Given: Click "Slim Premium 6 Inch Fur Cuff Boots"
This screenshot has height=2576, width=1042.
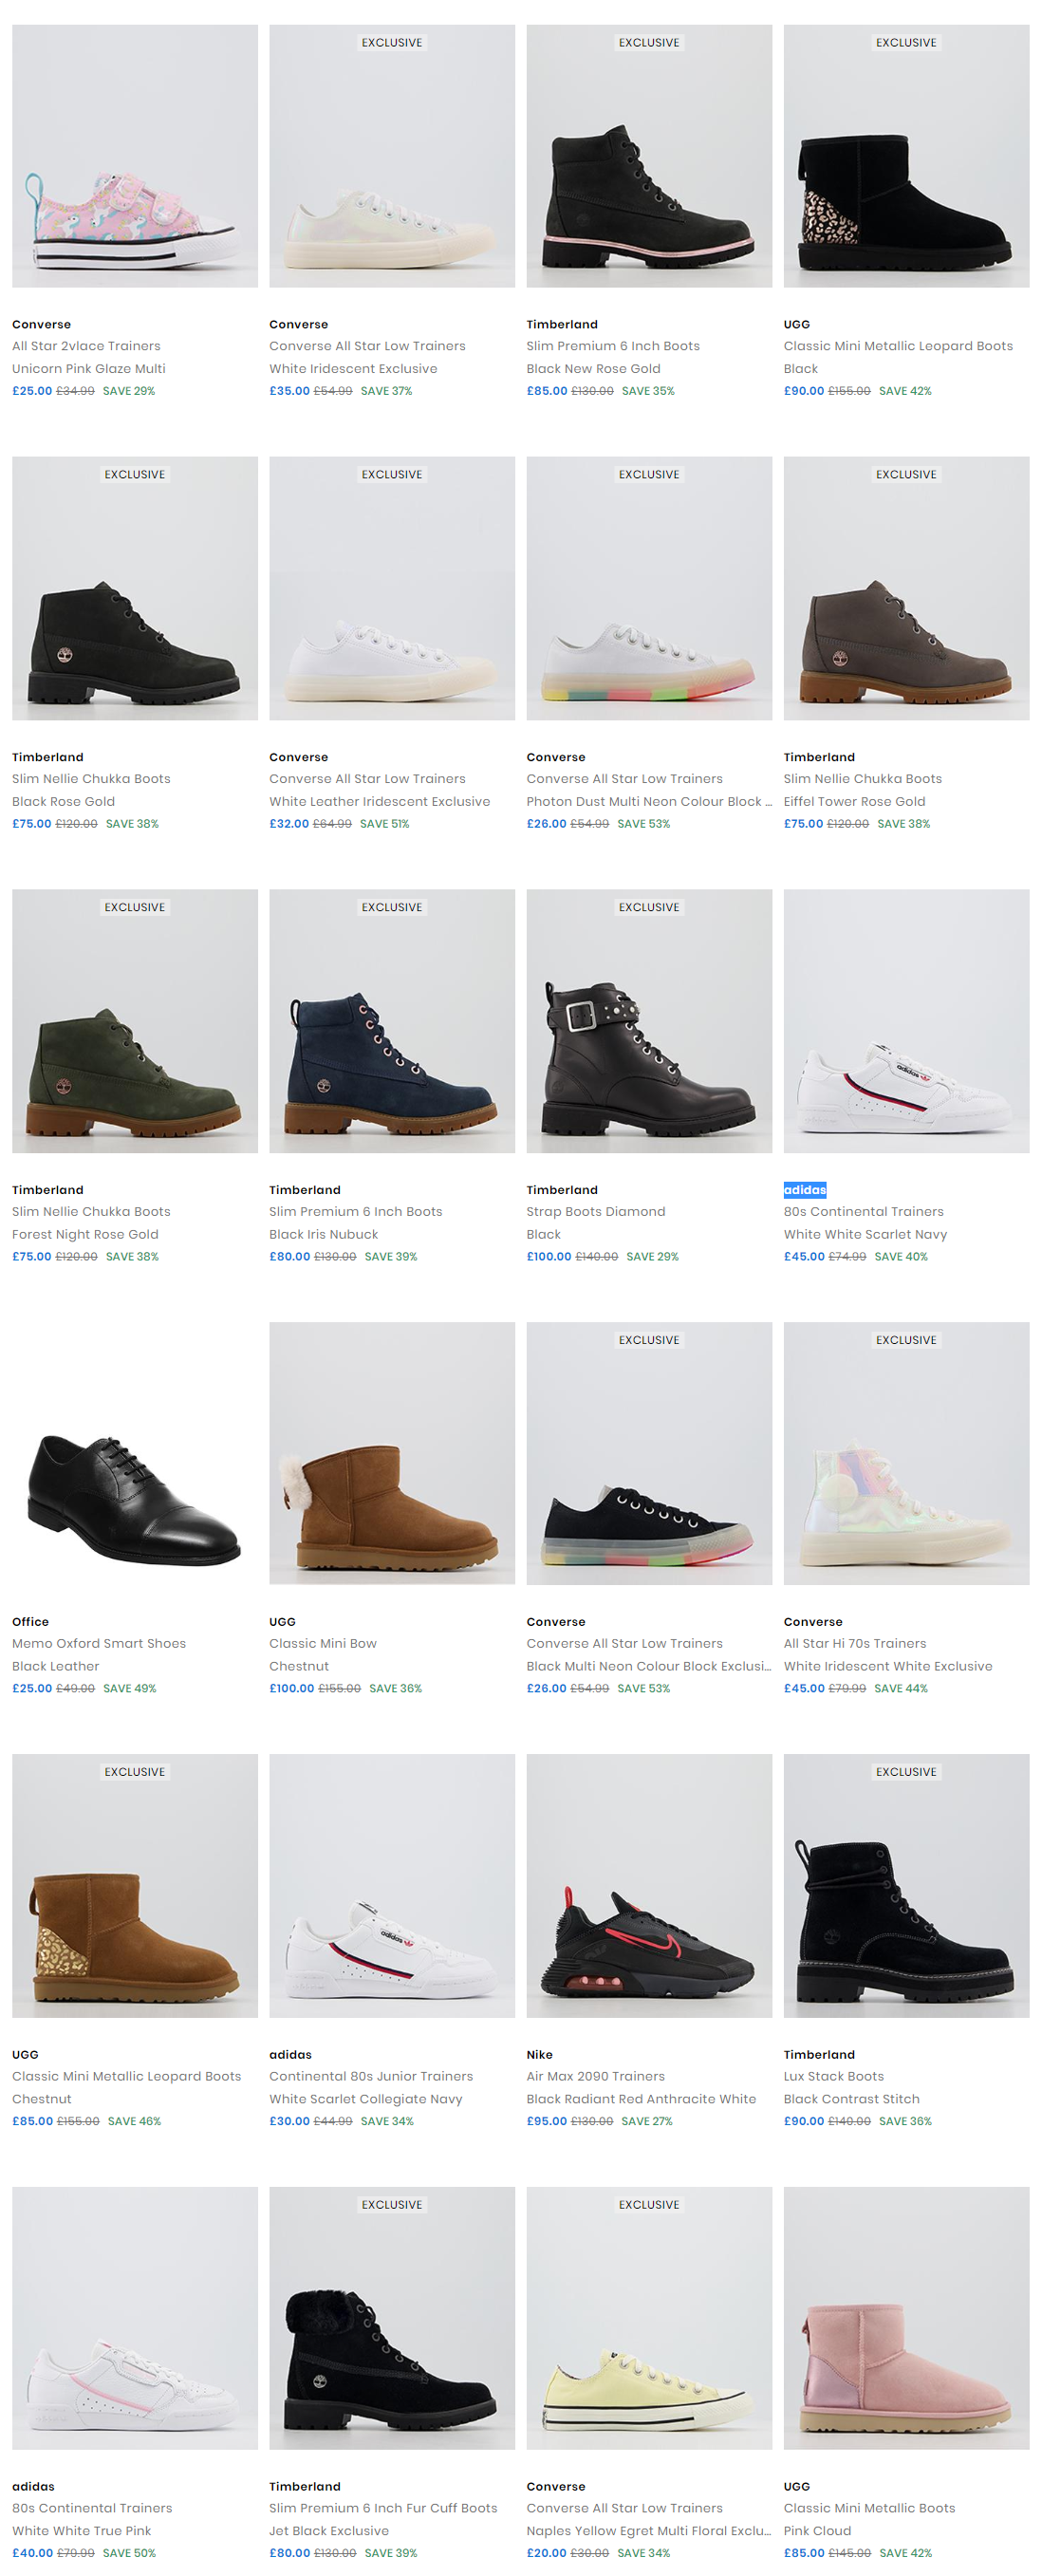Looking at the screenshot, I should [382, 2508].
